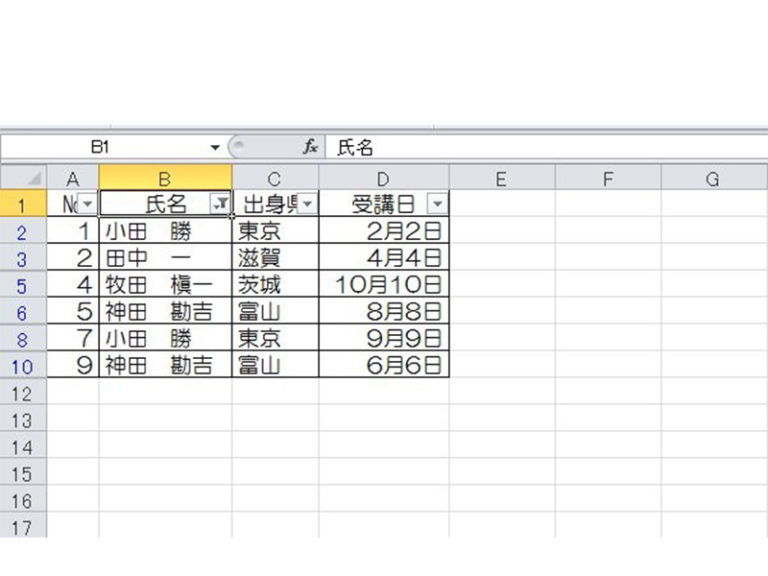Open the 受講日 filter dropdown arrow

tap(437, 204)
